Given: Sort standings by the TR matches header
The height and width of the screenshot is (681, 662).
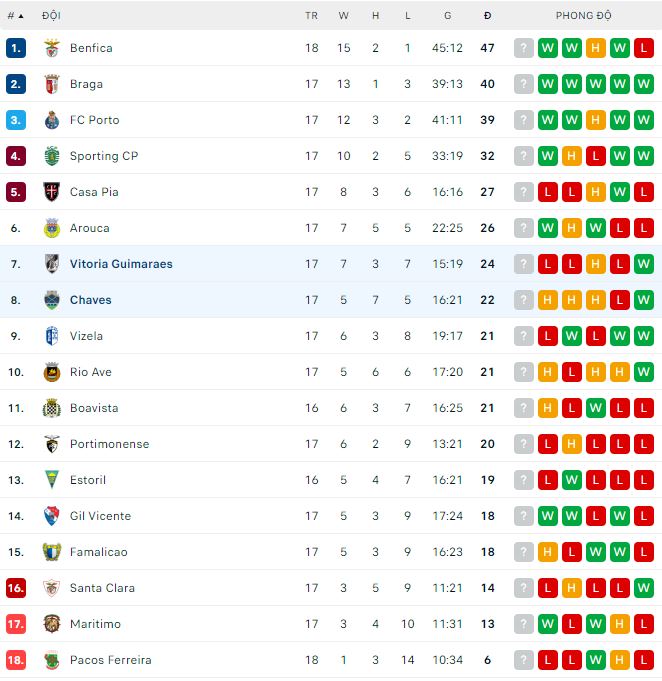Looking at the screenshot, I should coord(312,16).
